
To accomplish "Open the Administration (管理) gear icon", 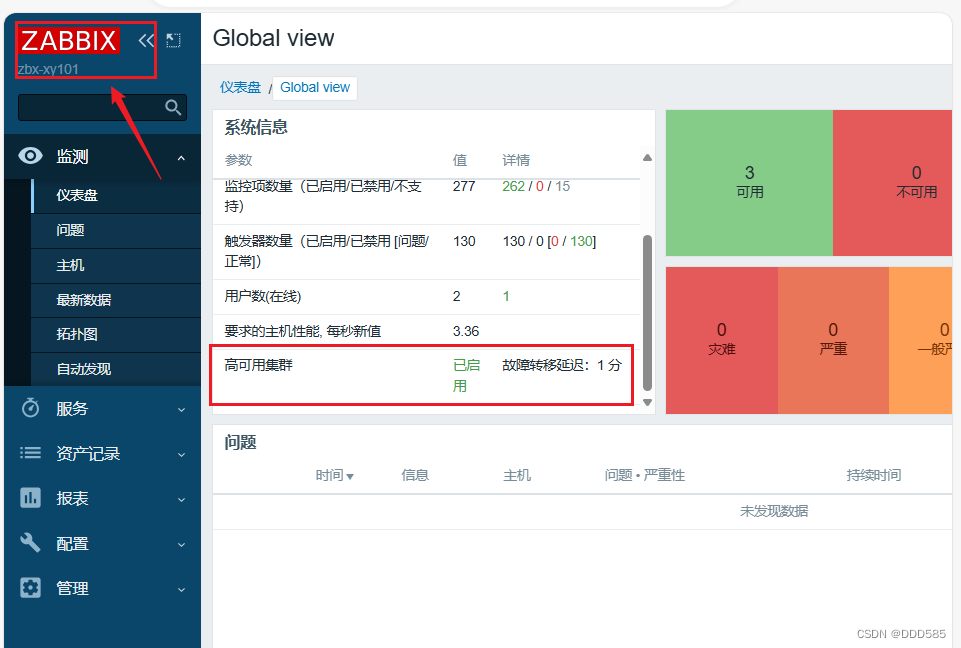I will [29, 589].
